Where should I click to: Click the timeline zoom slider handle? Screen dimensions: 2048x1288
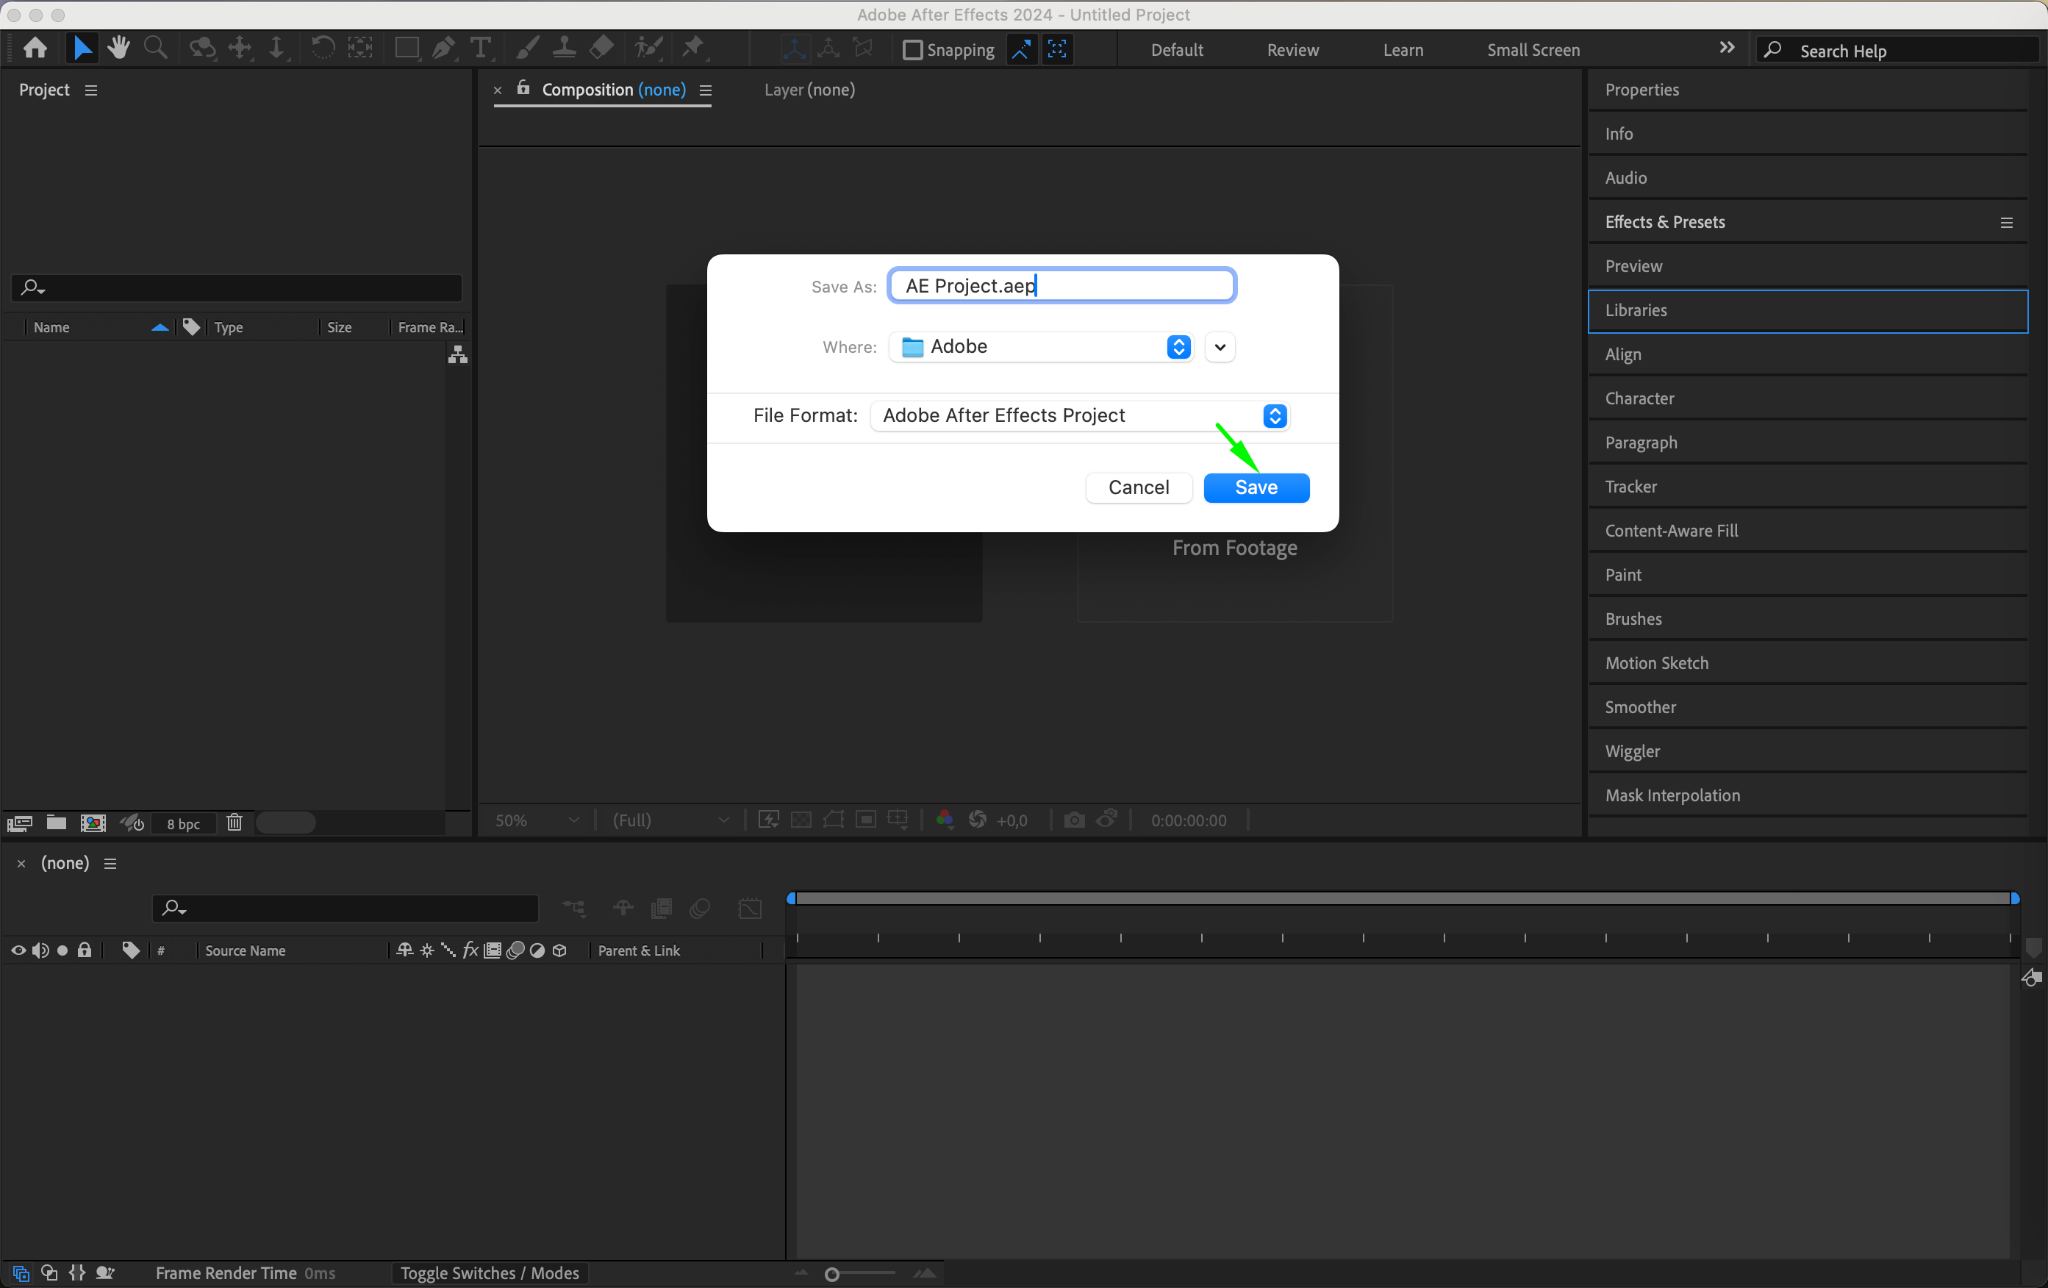(832, 1274)
